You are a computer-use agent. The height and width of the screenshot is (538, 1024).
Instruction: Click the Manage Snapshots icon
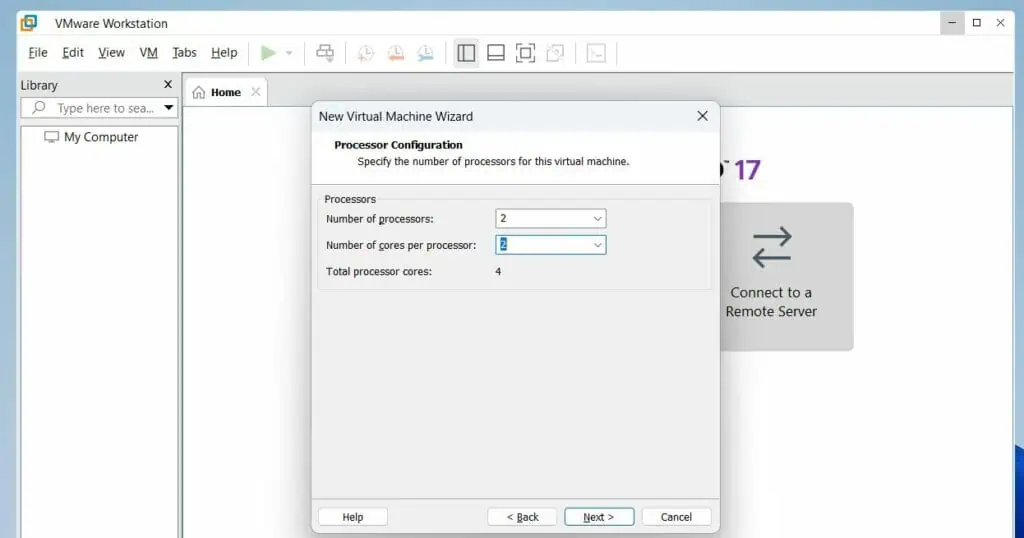(425, 53)
